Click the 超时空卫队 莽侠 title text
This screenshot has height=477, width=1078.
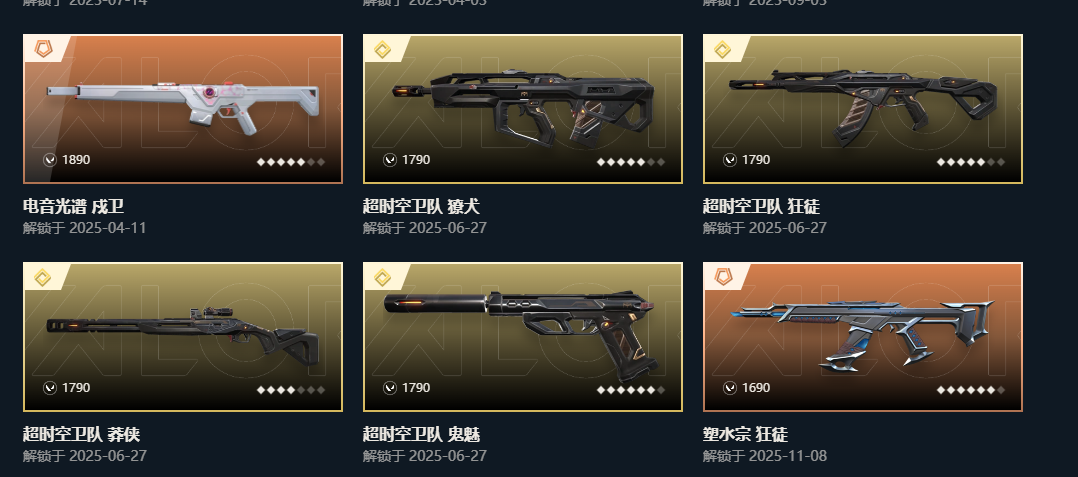tap(81, 434)
